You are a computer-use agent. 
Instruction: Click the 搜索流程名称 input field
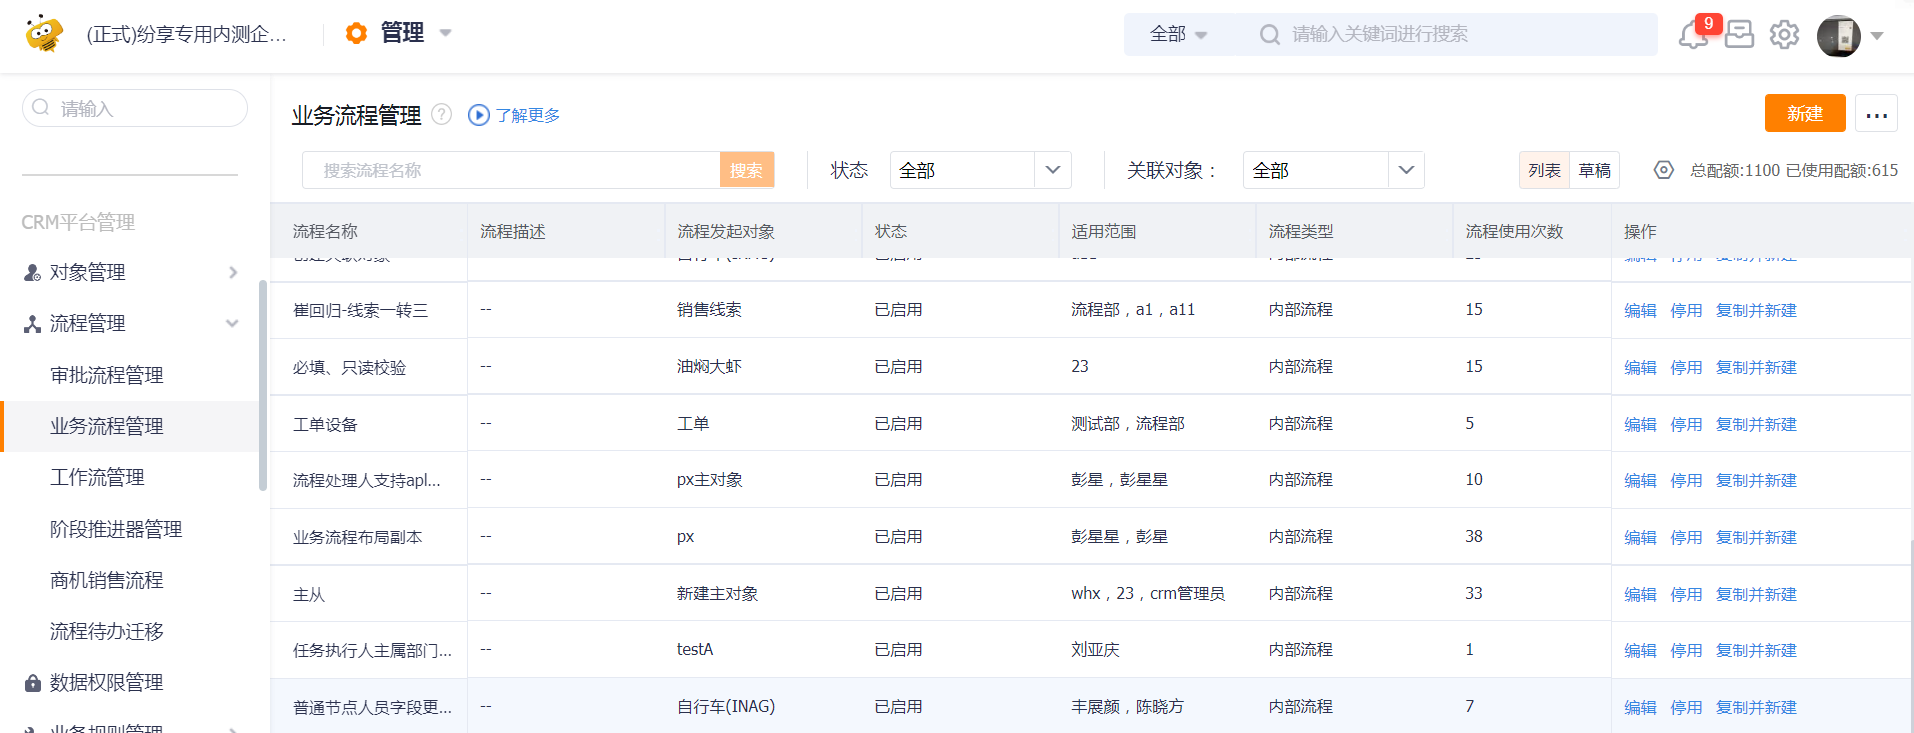(x=511, y=170)
